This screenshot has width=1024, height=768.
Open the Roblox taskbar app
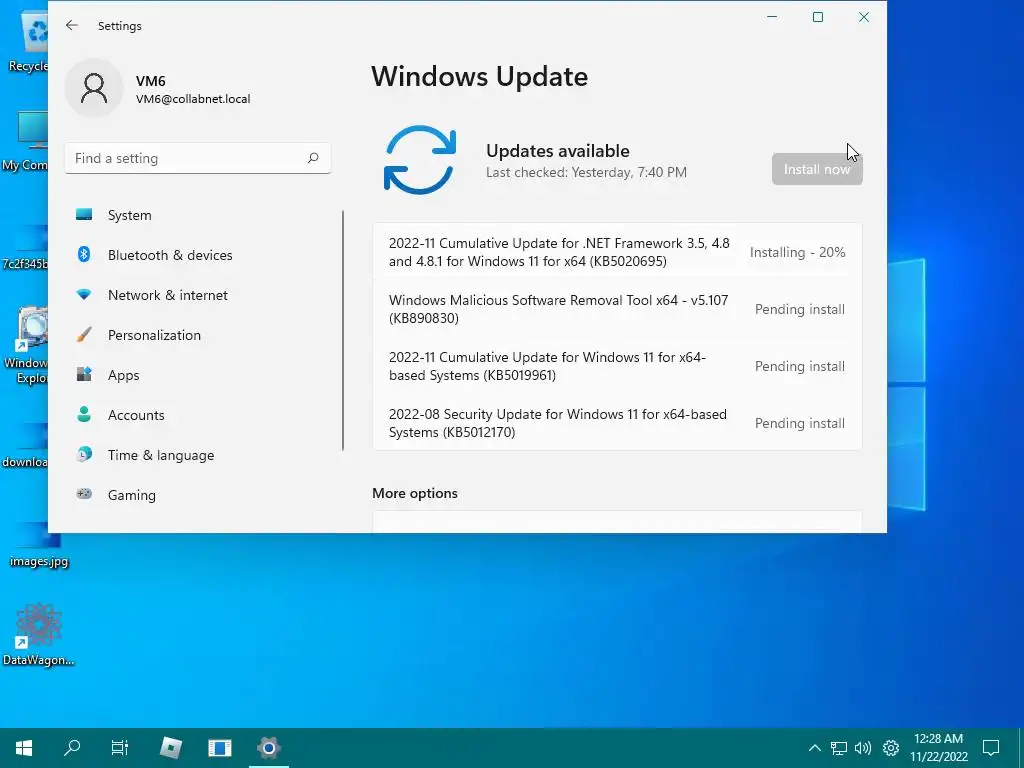click(x=170, y=748)
